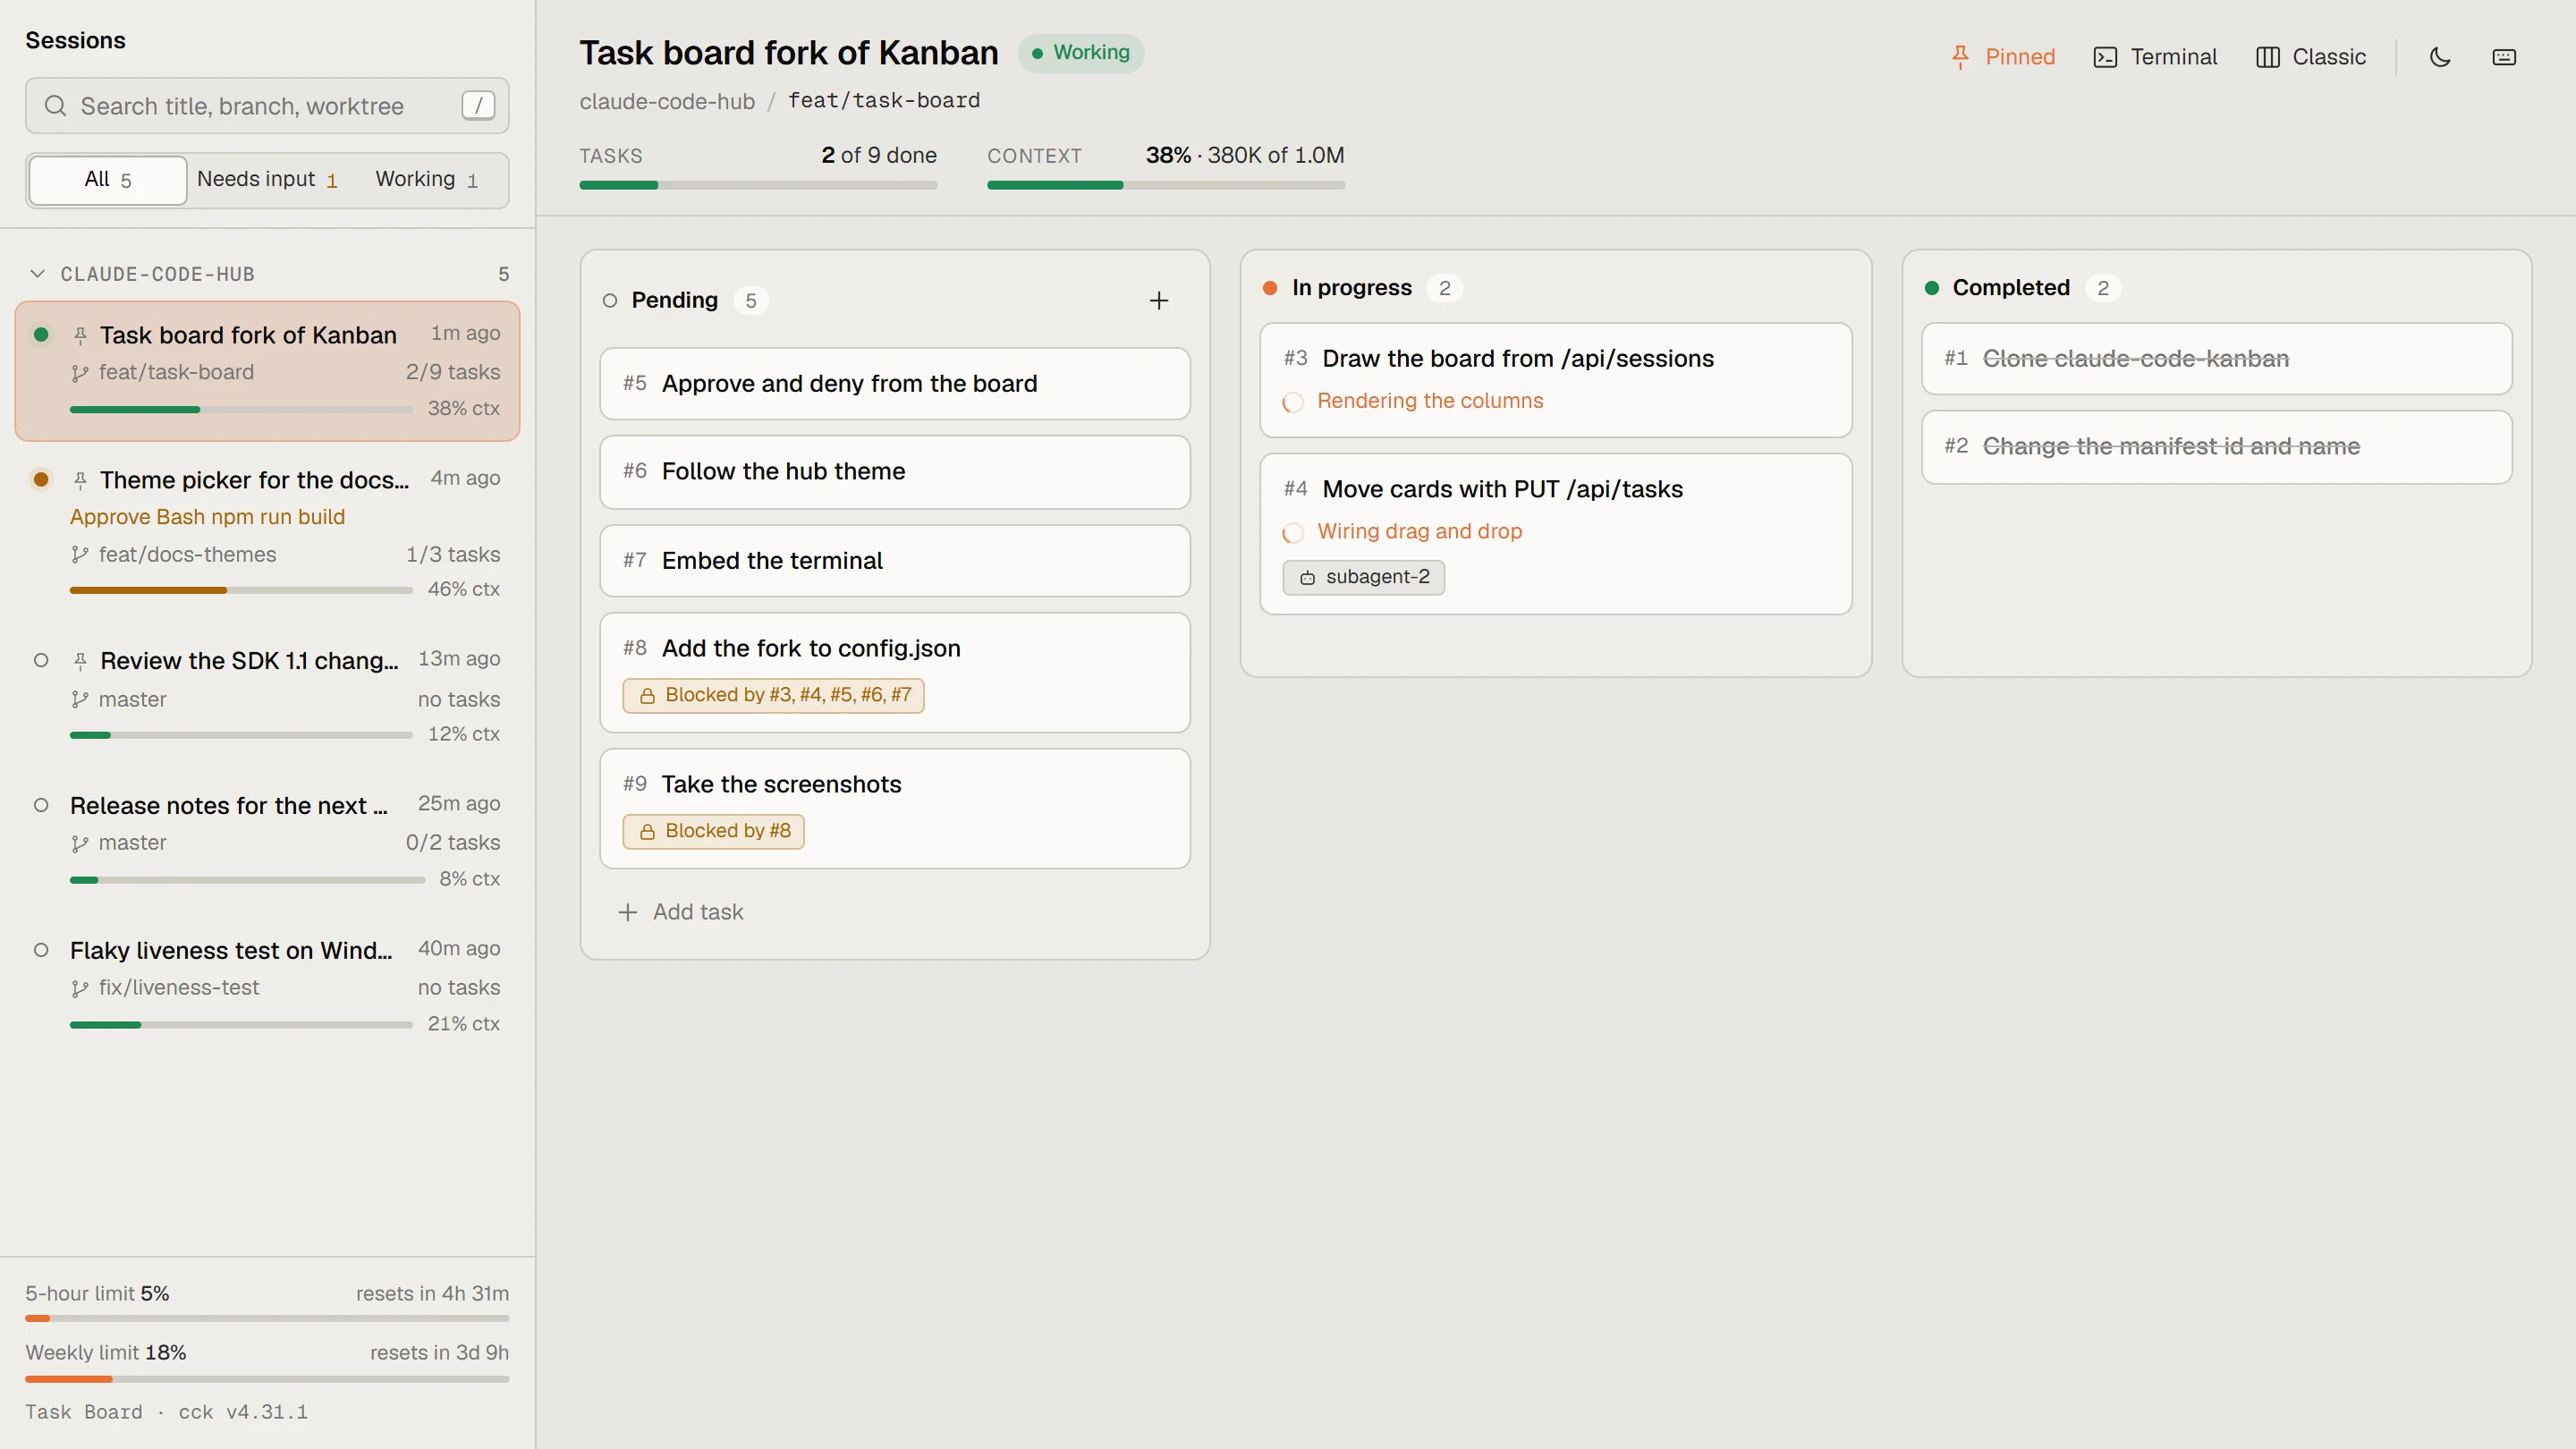Screen dimensions: 2576x1449
Task: Open keyboard shortcuts icon in header
Action: pyautogui.click(x=2504, y=57)
